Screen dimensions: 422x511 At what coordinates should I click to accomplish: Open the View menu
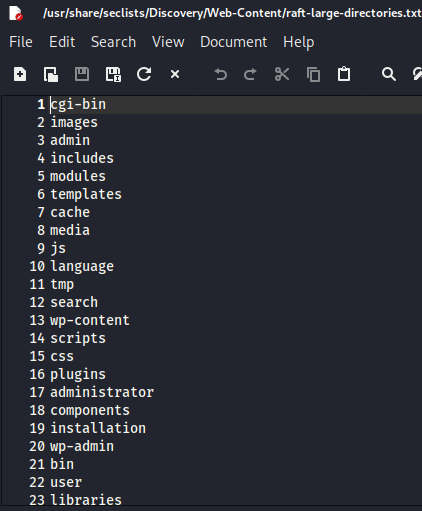click(x=168, y=42)
